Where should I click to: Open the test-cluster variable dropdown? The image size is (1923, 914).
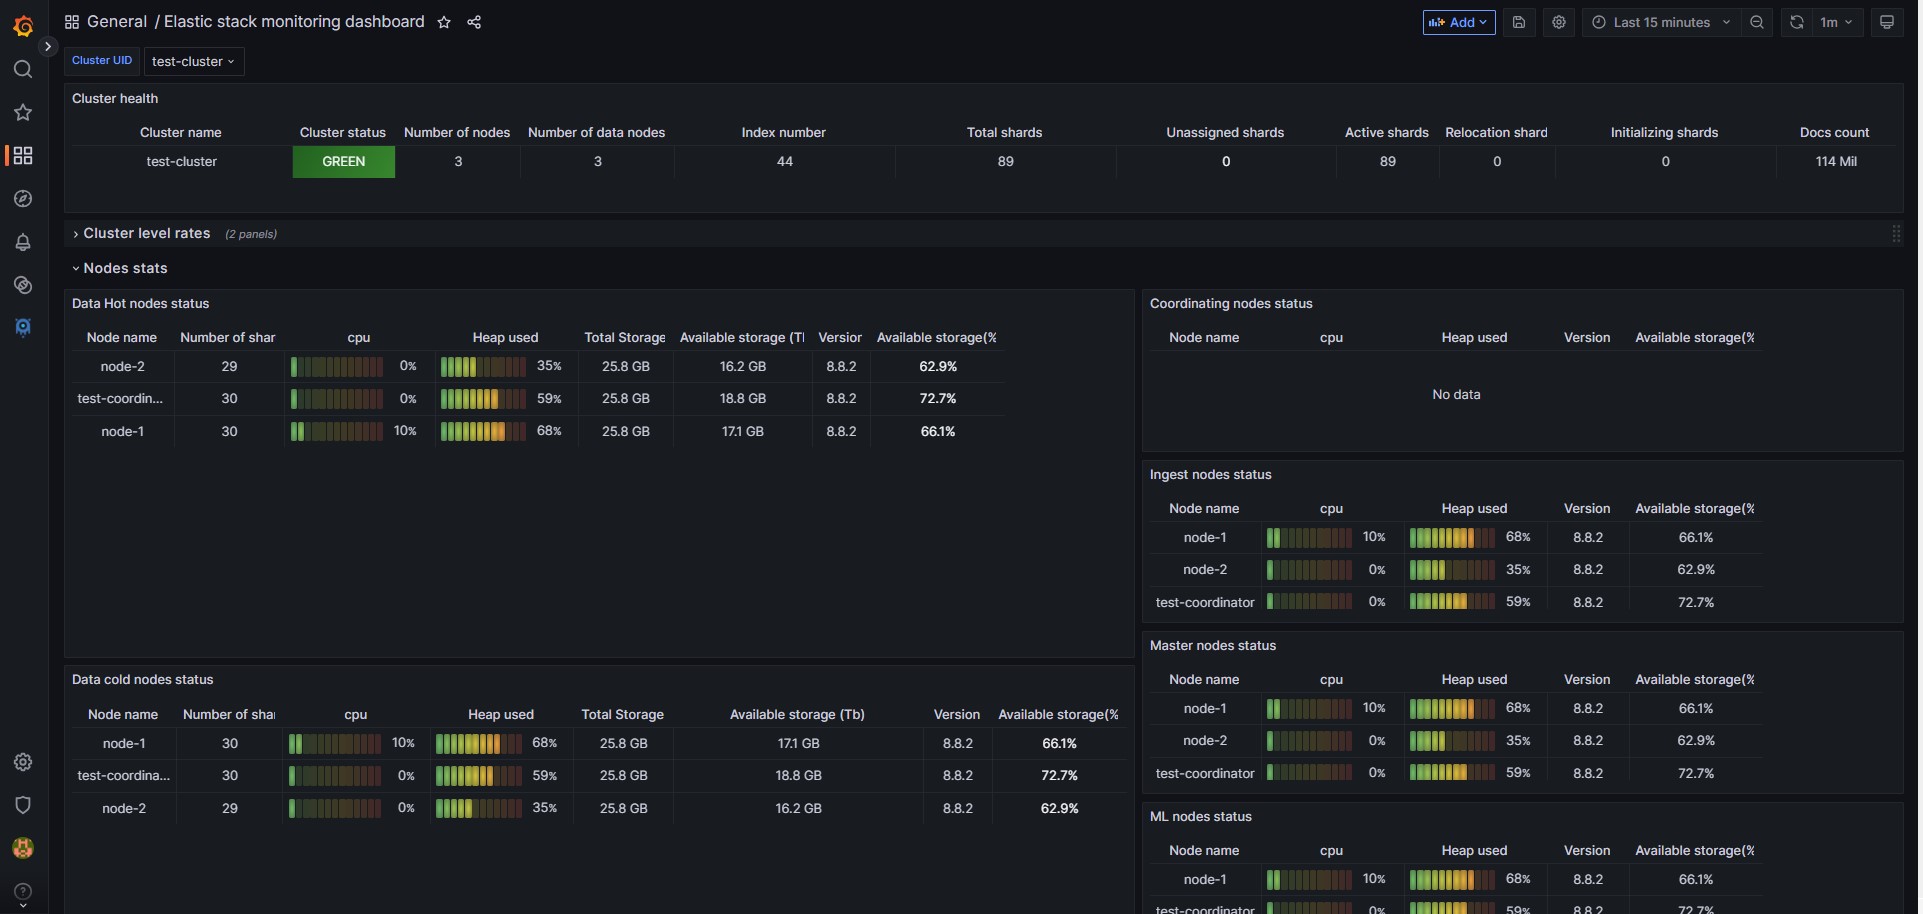[x=193, y=61]
